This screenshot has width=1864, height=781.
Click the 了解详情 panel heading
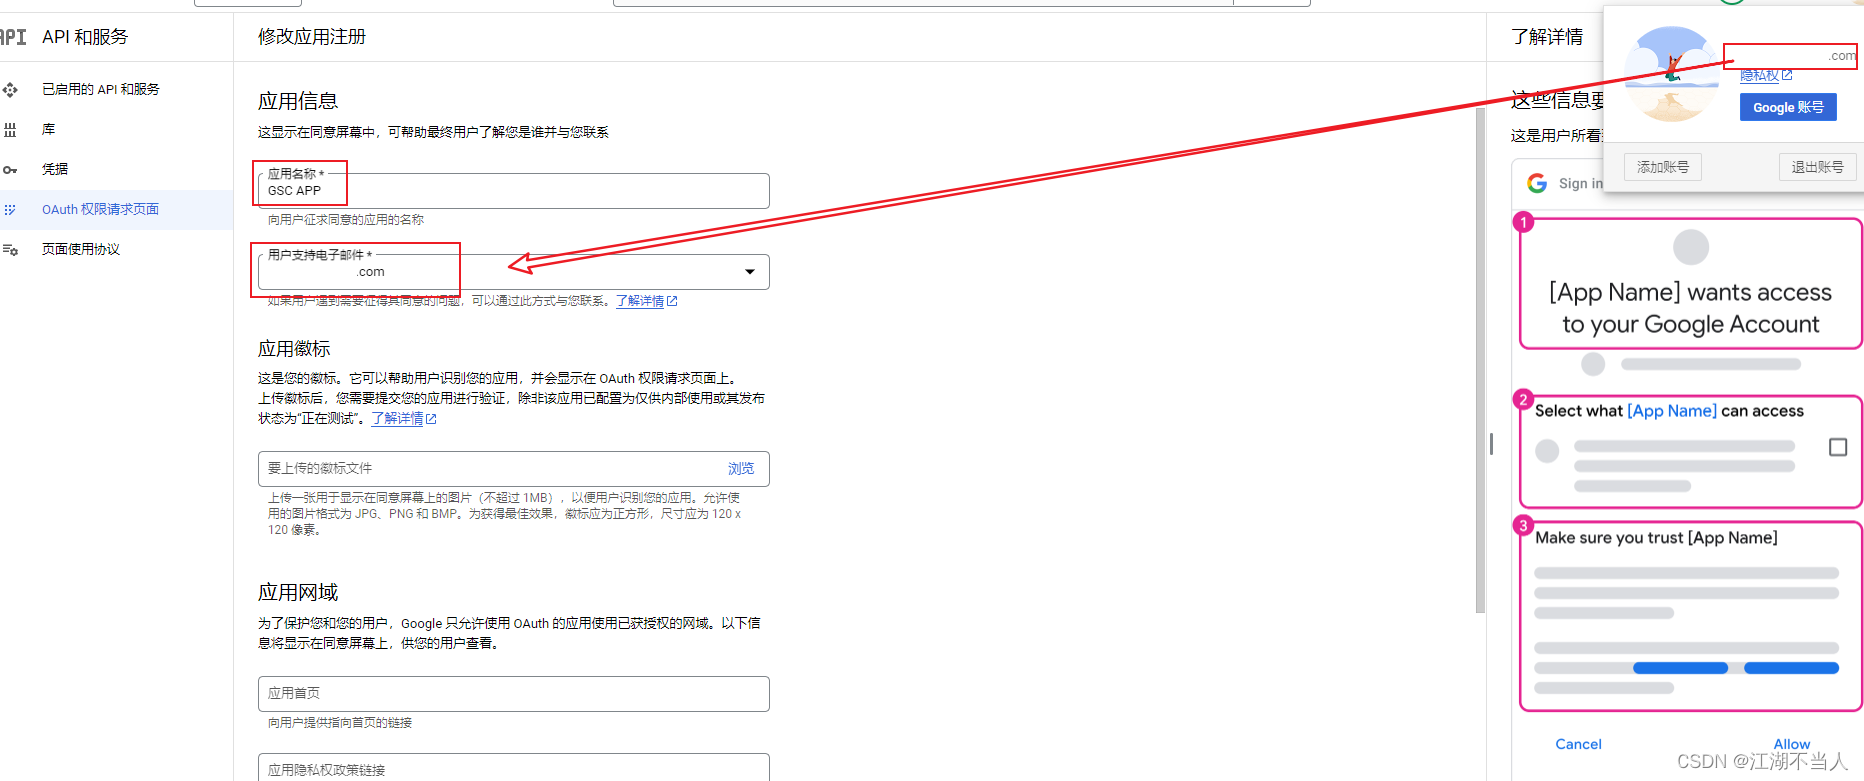click(x=1547, y=37)
